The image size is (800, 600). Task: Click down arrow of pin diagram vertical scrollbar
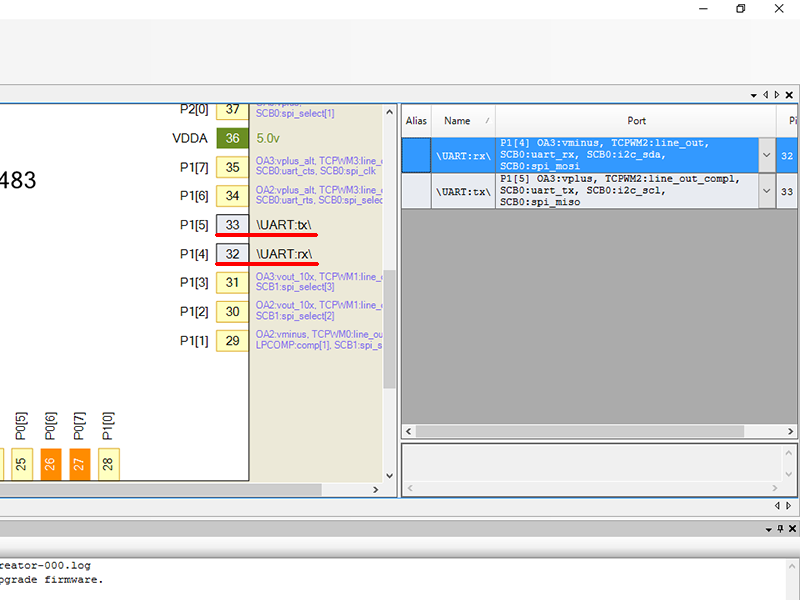click(x=389, y=476)
